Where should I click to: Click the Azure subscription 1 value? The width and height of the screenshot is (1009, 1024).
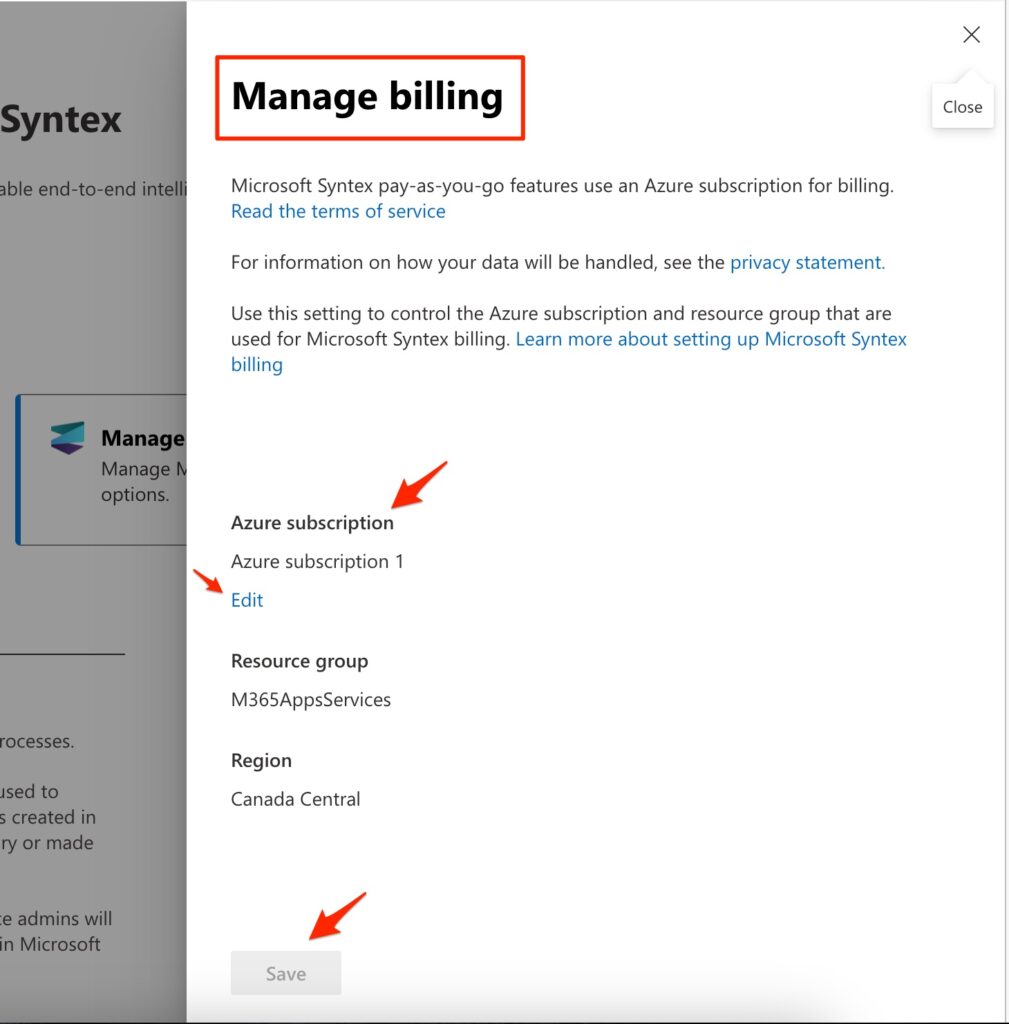(x=317, y=562)
